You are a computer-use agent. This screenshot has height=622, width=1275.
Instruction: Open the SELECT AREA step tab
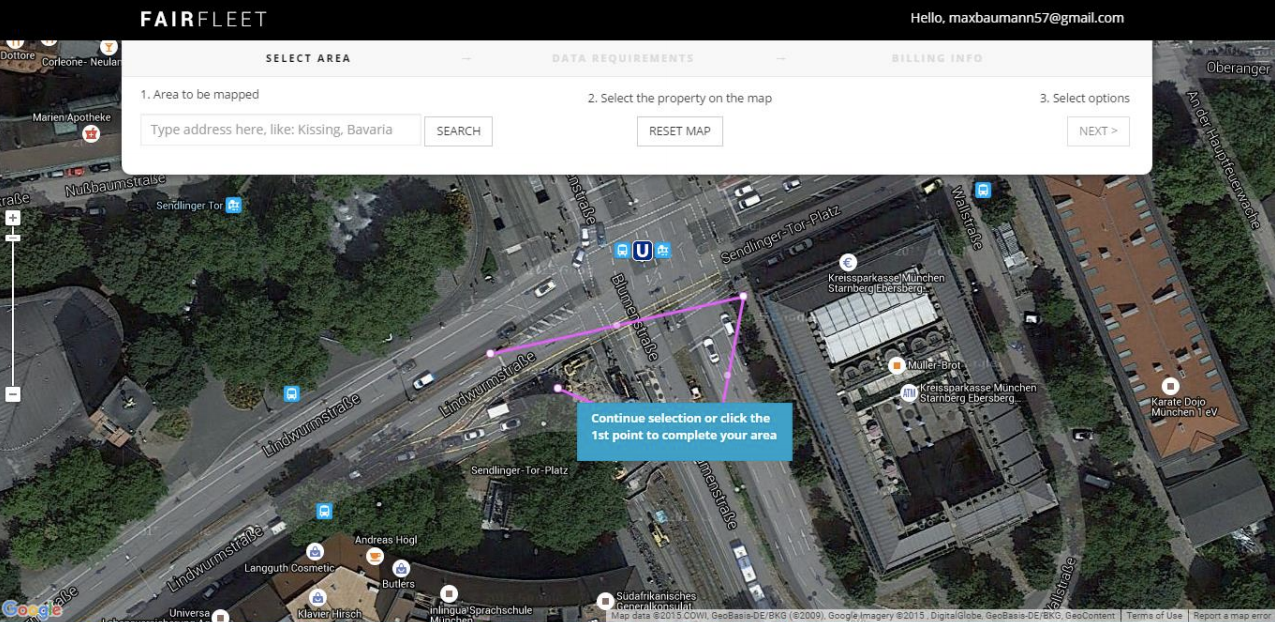tap(308, 58)
